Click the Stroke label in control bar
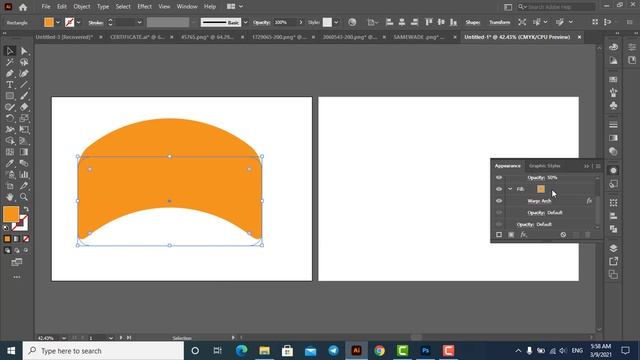Viewport: 640px width, 360px height. click(96, 22)
